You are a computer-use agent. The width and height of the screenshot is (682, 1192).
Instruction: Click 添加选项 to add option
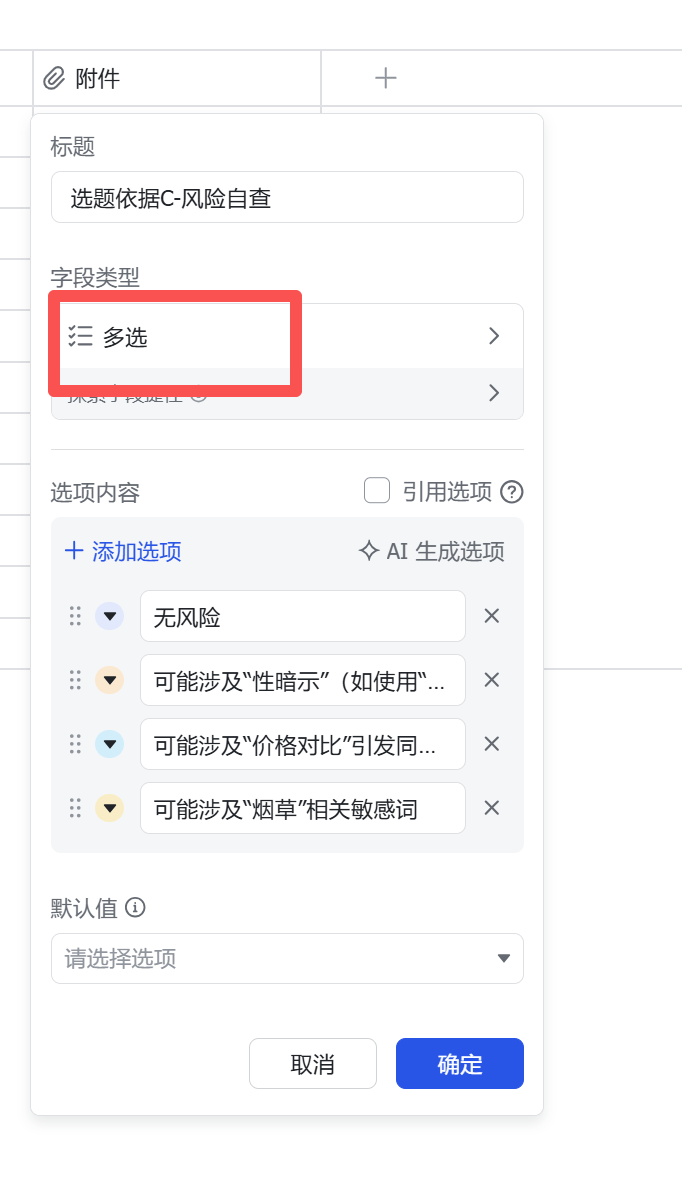click(x=124, y=551)
